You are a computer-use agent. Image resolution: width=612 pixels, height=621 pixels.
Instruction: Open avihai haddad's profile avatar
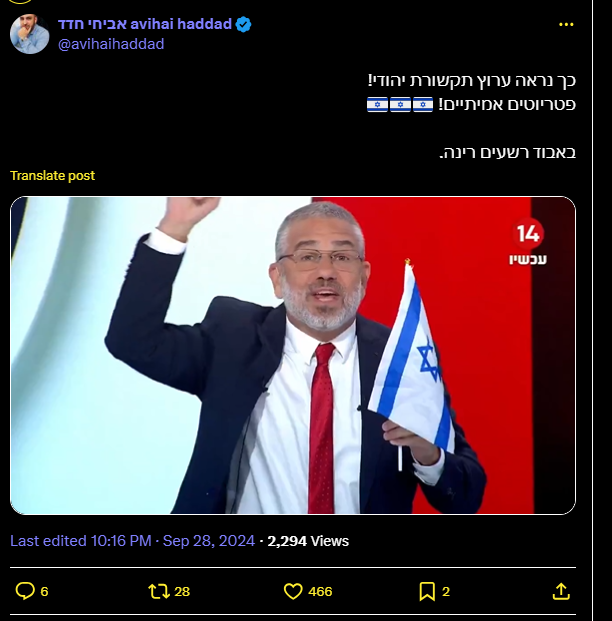coord(29,34)
